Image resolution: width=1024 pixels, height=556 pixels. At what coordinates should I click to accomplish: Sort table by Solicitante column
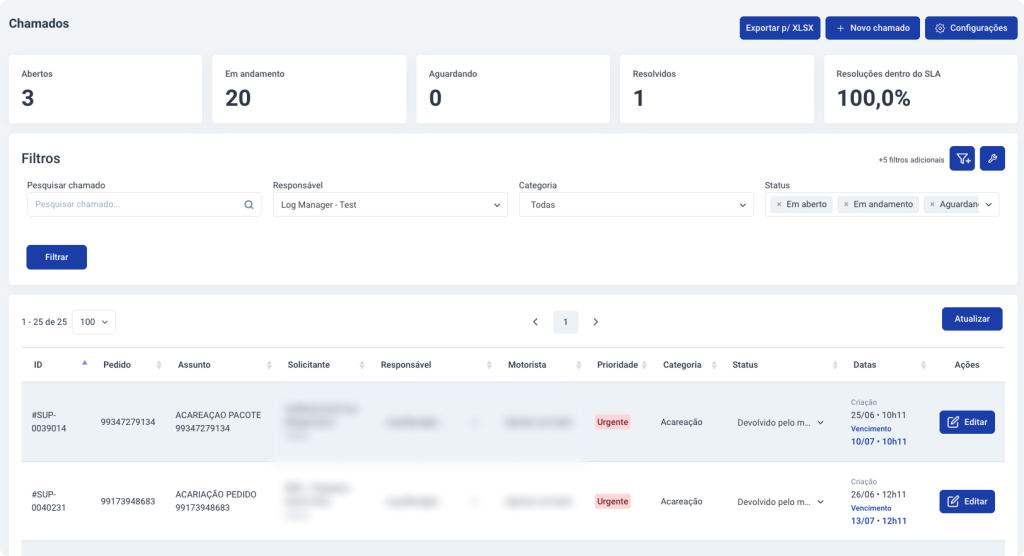pyautogui.click(x=362, y=365)
